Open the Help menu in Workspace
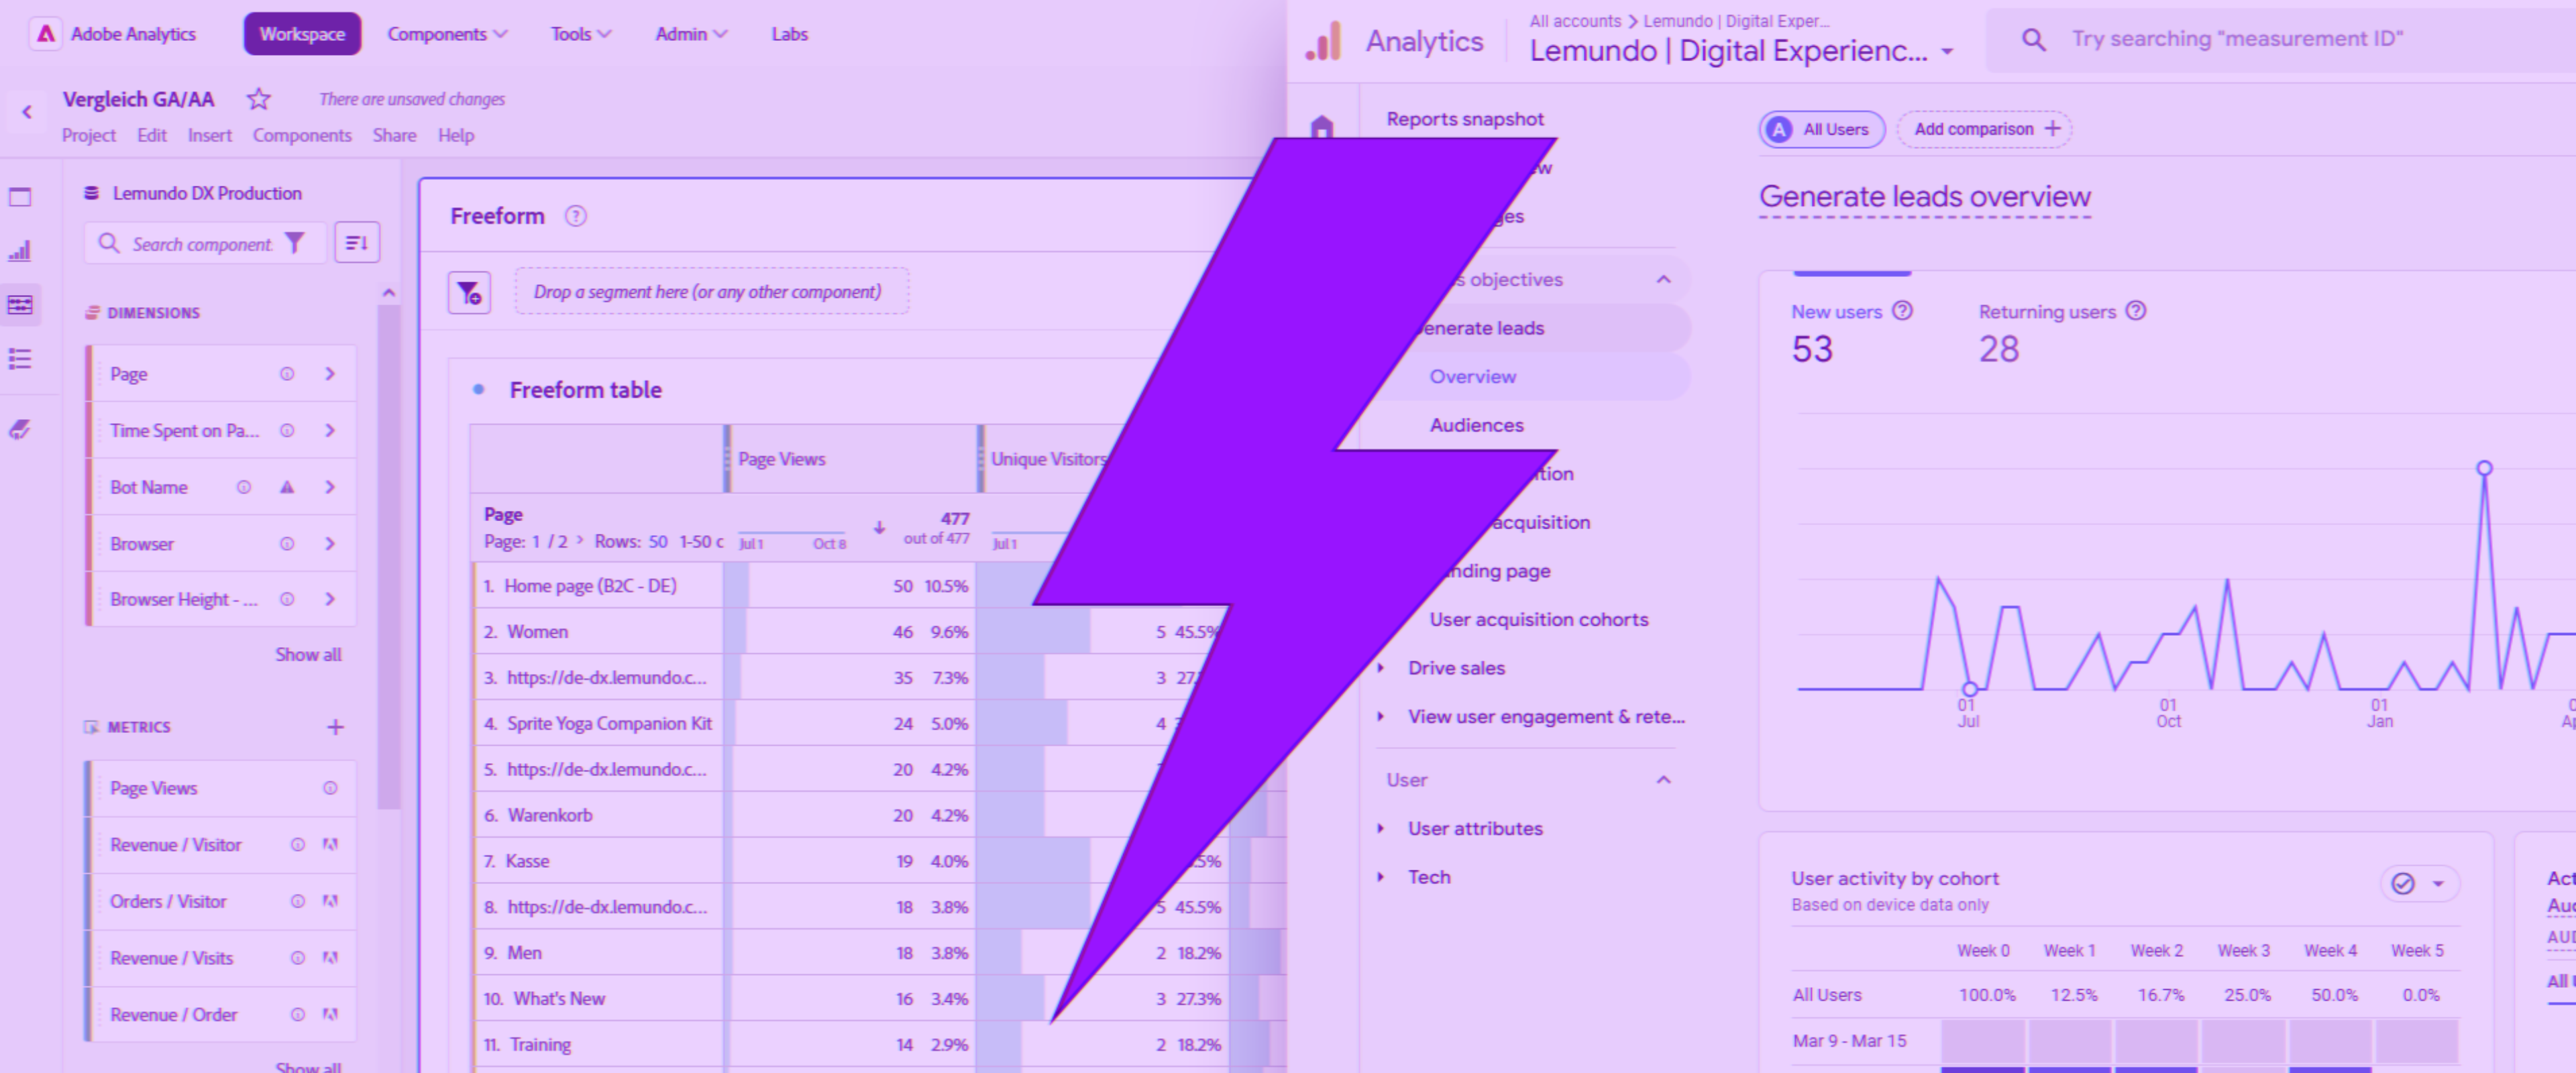Viewport: 2576px width, 1073px height. 456,135
